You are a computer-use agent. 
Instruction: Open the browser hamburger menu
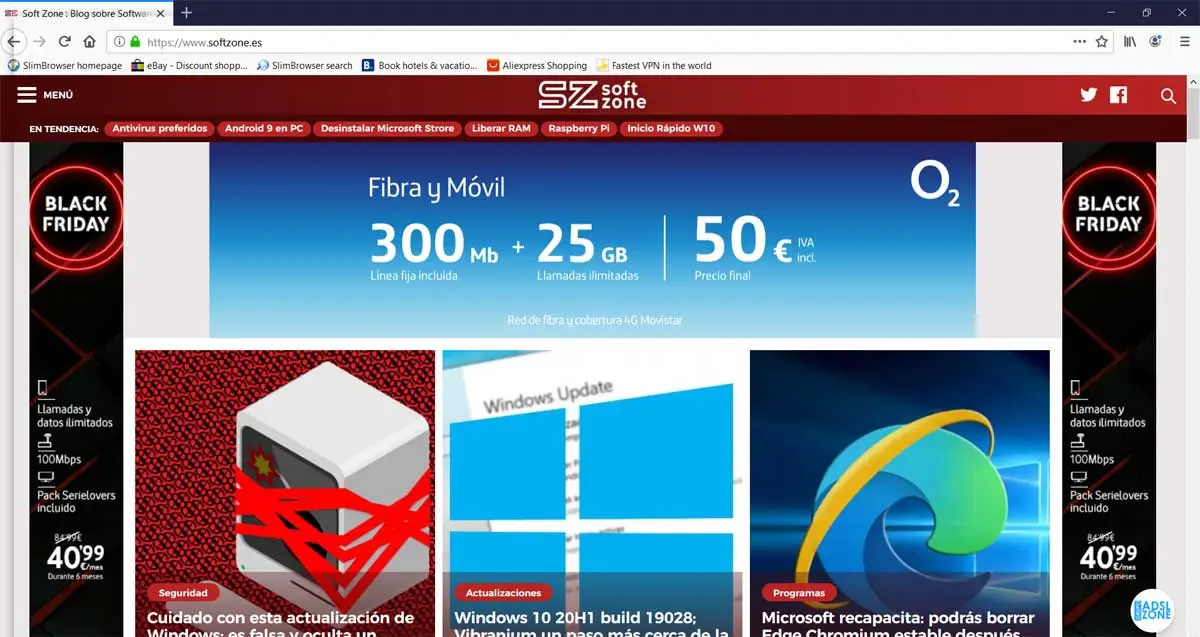coord(1184,42)
